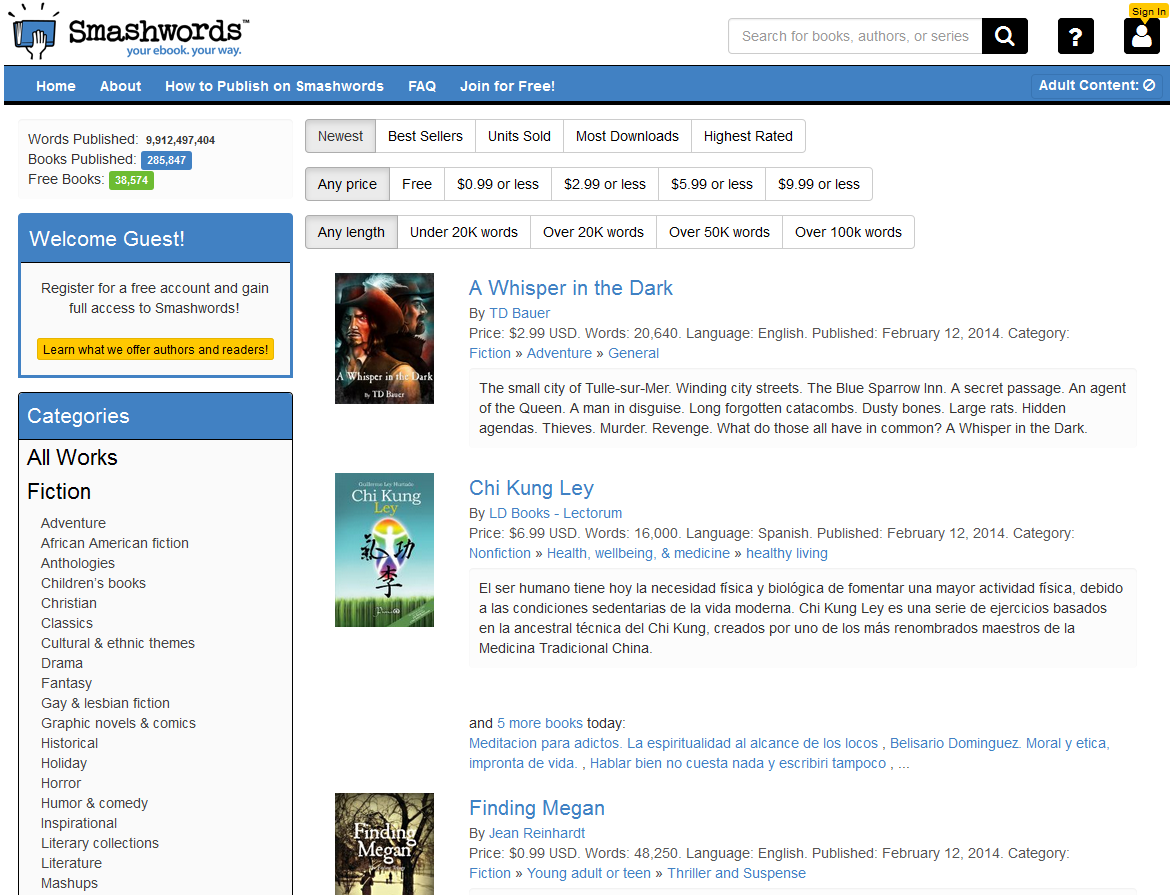The width and height of the screenshot is (1170, 895).
Task: Open Fantasy category
Action: click(x=66, y=683)
